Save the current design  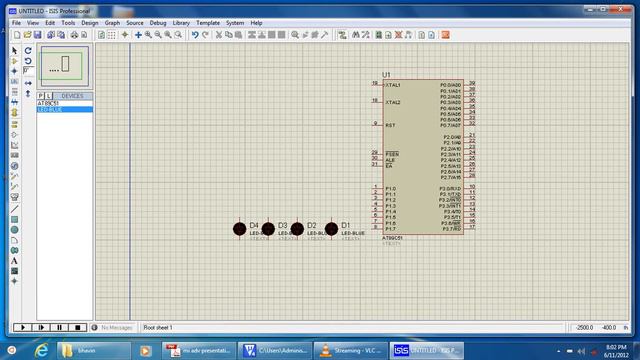coord(38,35)
